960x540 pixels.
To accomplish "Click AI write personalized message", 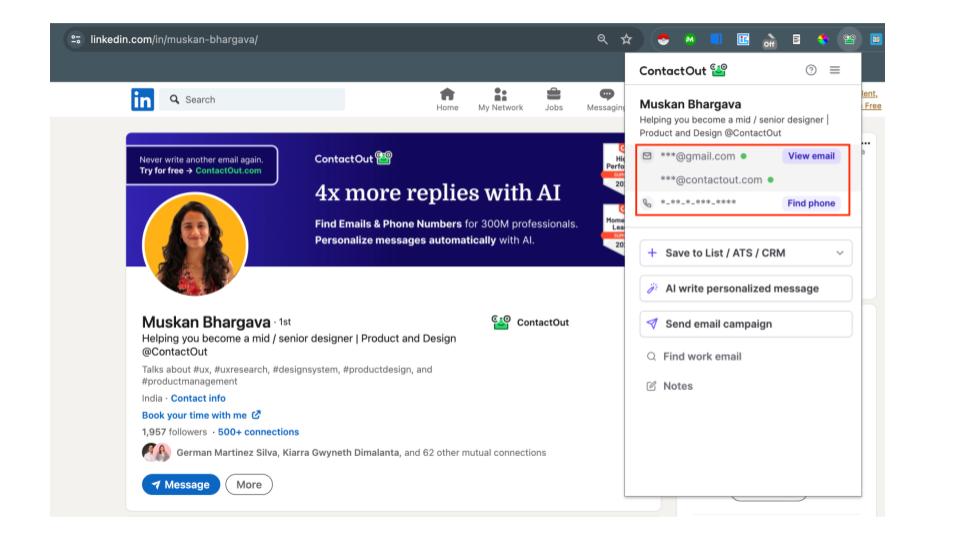I will pos(745,288).
